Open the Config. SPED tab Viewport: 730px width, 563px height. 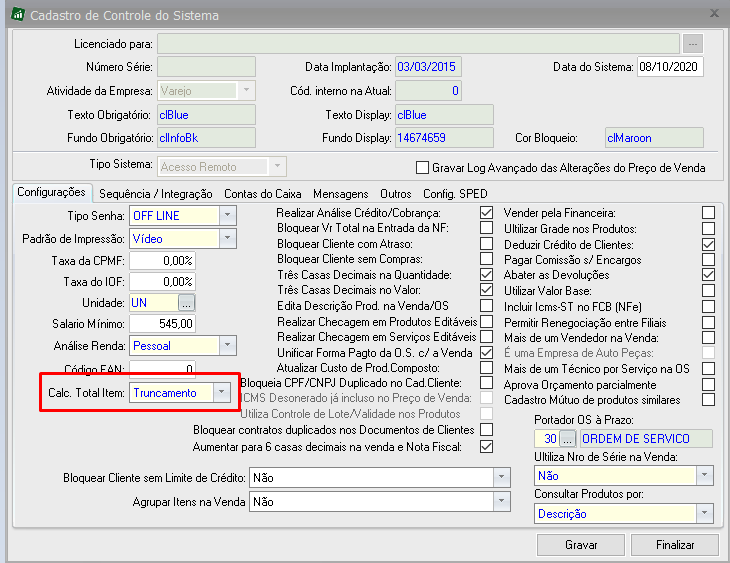455,194
